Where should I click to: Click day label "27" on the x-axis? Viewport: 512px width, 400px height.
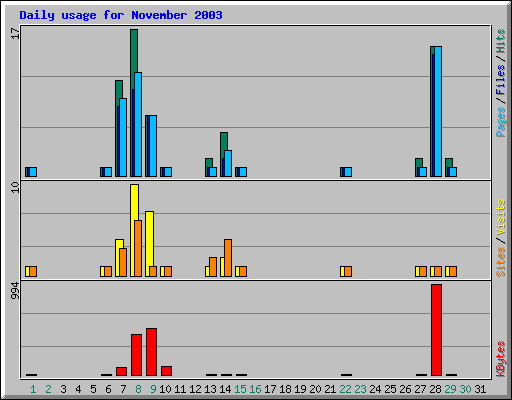420,389
